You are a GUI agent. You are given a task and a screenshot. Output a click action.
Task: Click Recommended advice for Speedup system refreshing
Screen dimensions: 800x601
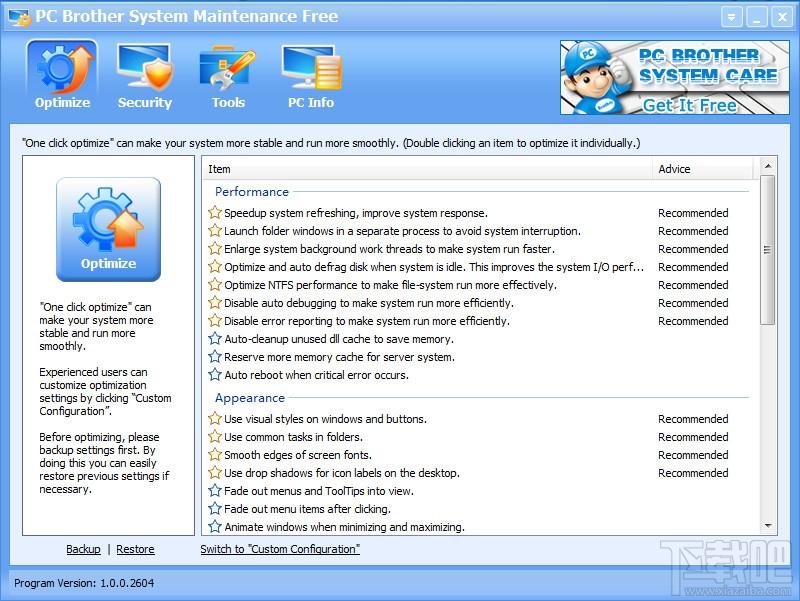(x=693, y=213)
